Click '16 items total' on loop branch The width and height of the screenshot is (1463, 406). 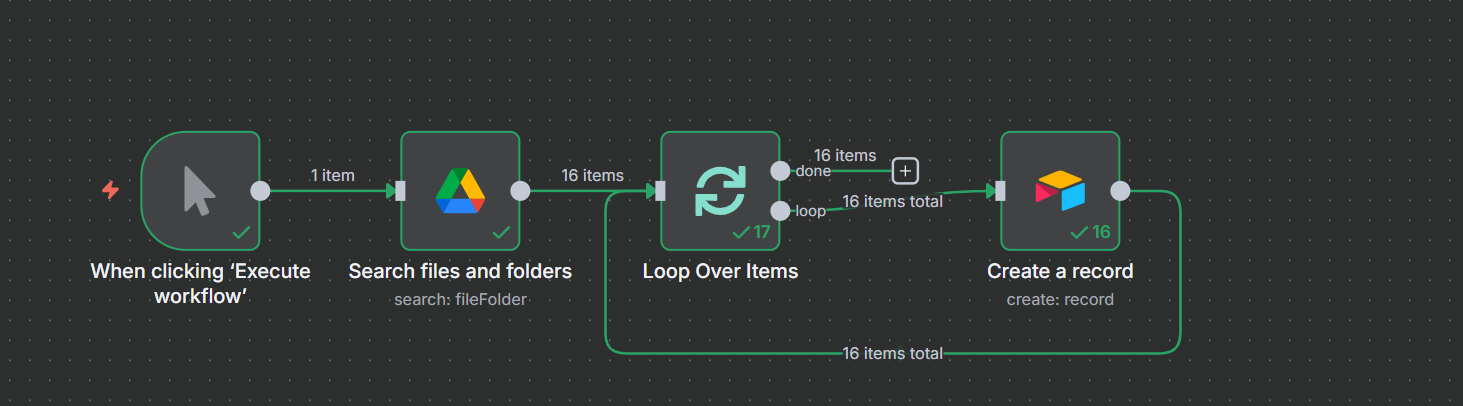(893, 201)
